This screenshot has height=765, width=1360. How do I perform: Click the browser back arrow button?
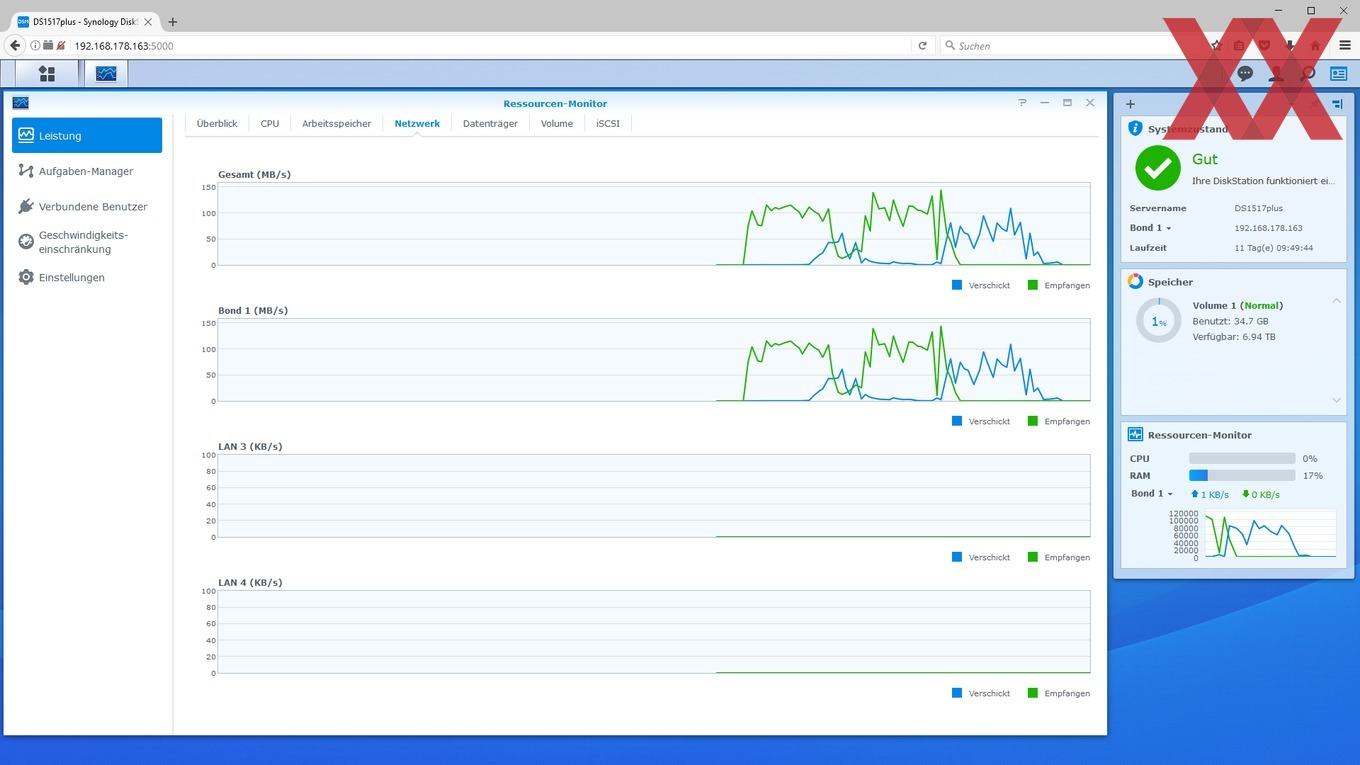point(15,45)
